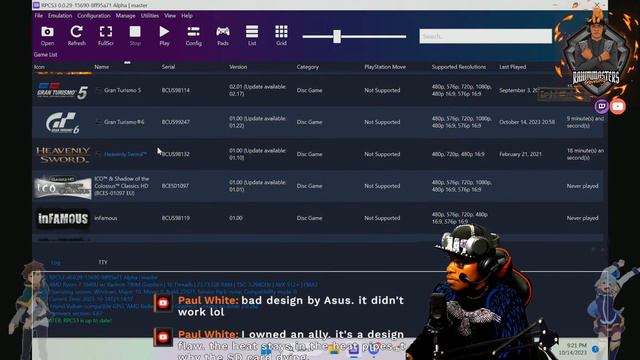This screenshot has height=360, width=640.
Task: Toggle fullscreen with FullScr icon
Action: click(x=106, y=36)
